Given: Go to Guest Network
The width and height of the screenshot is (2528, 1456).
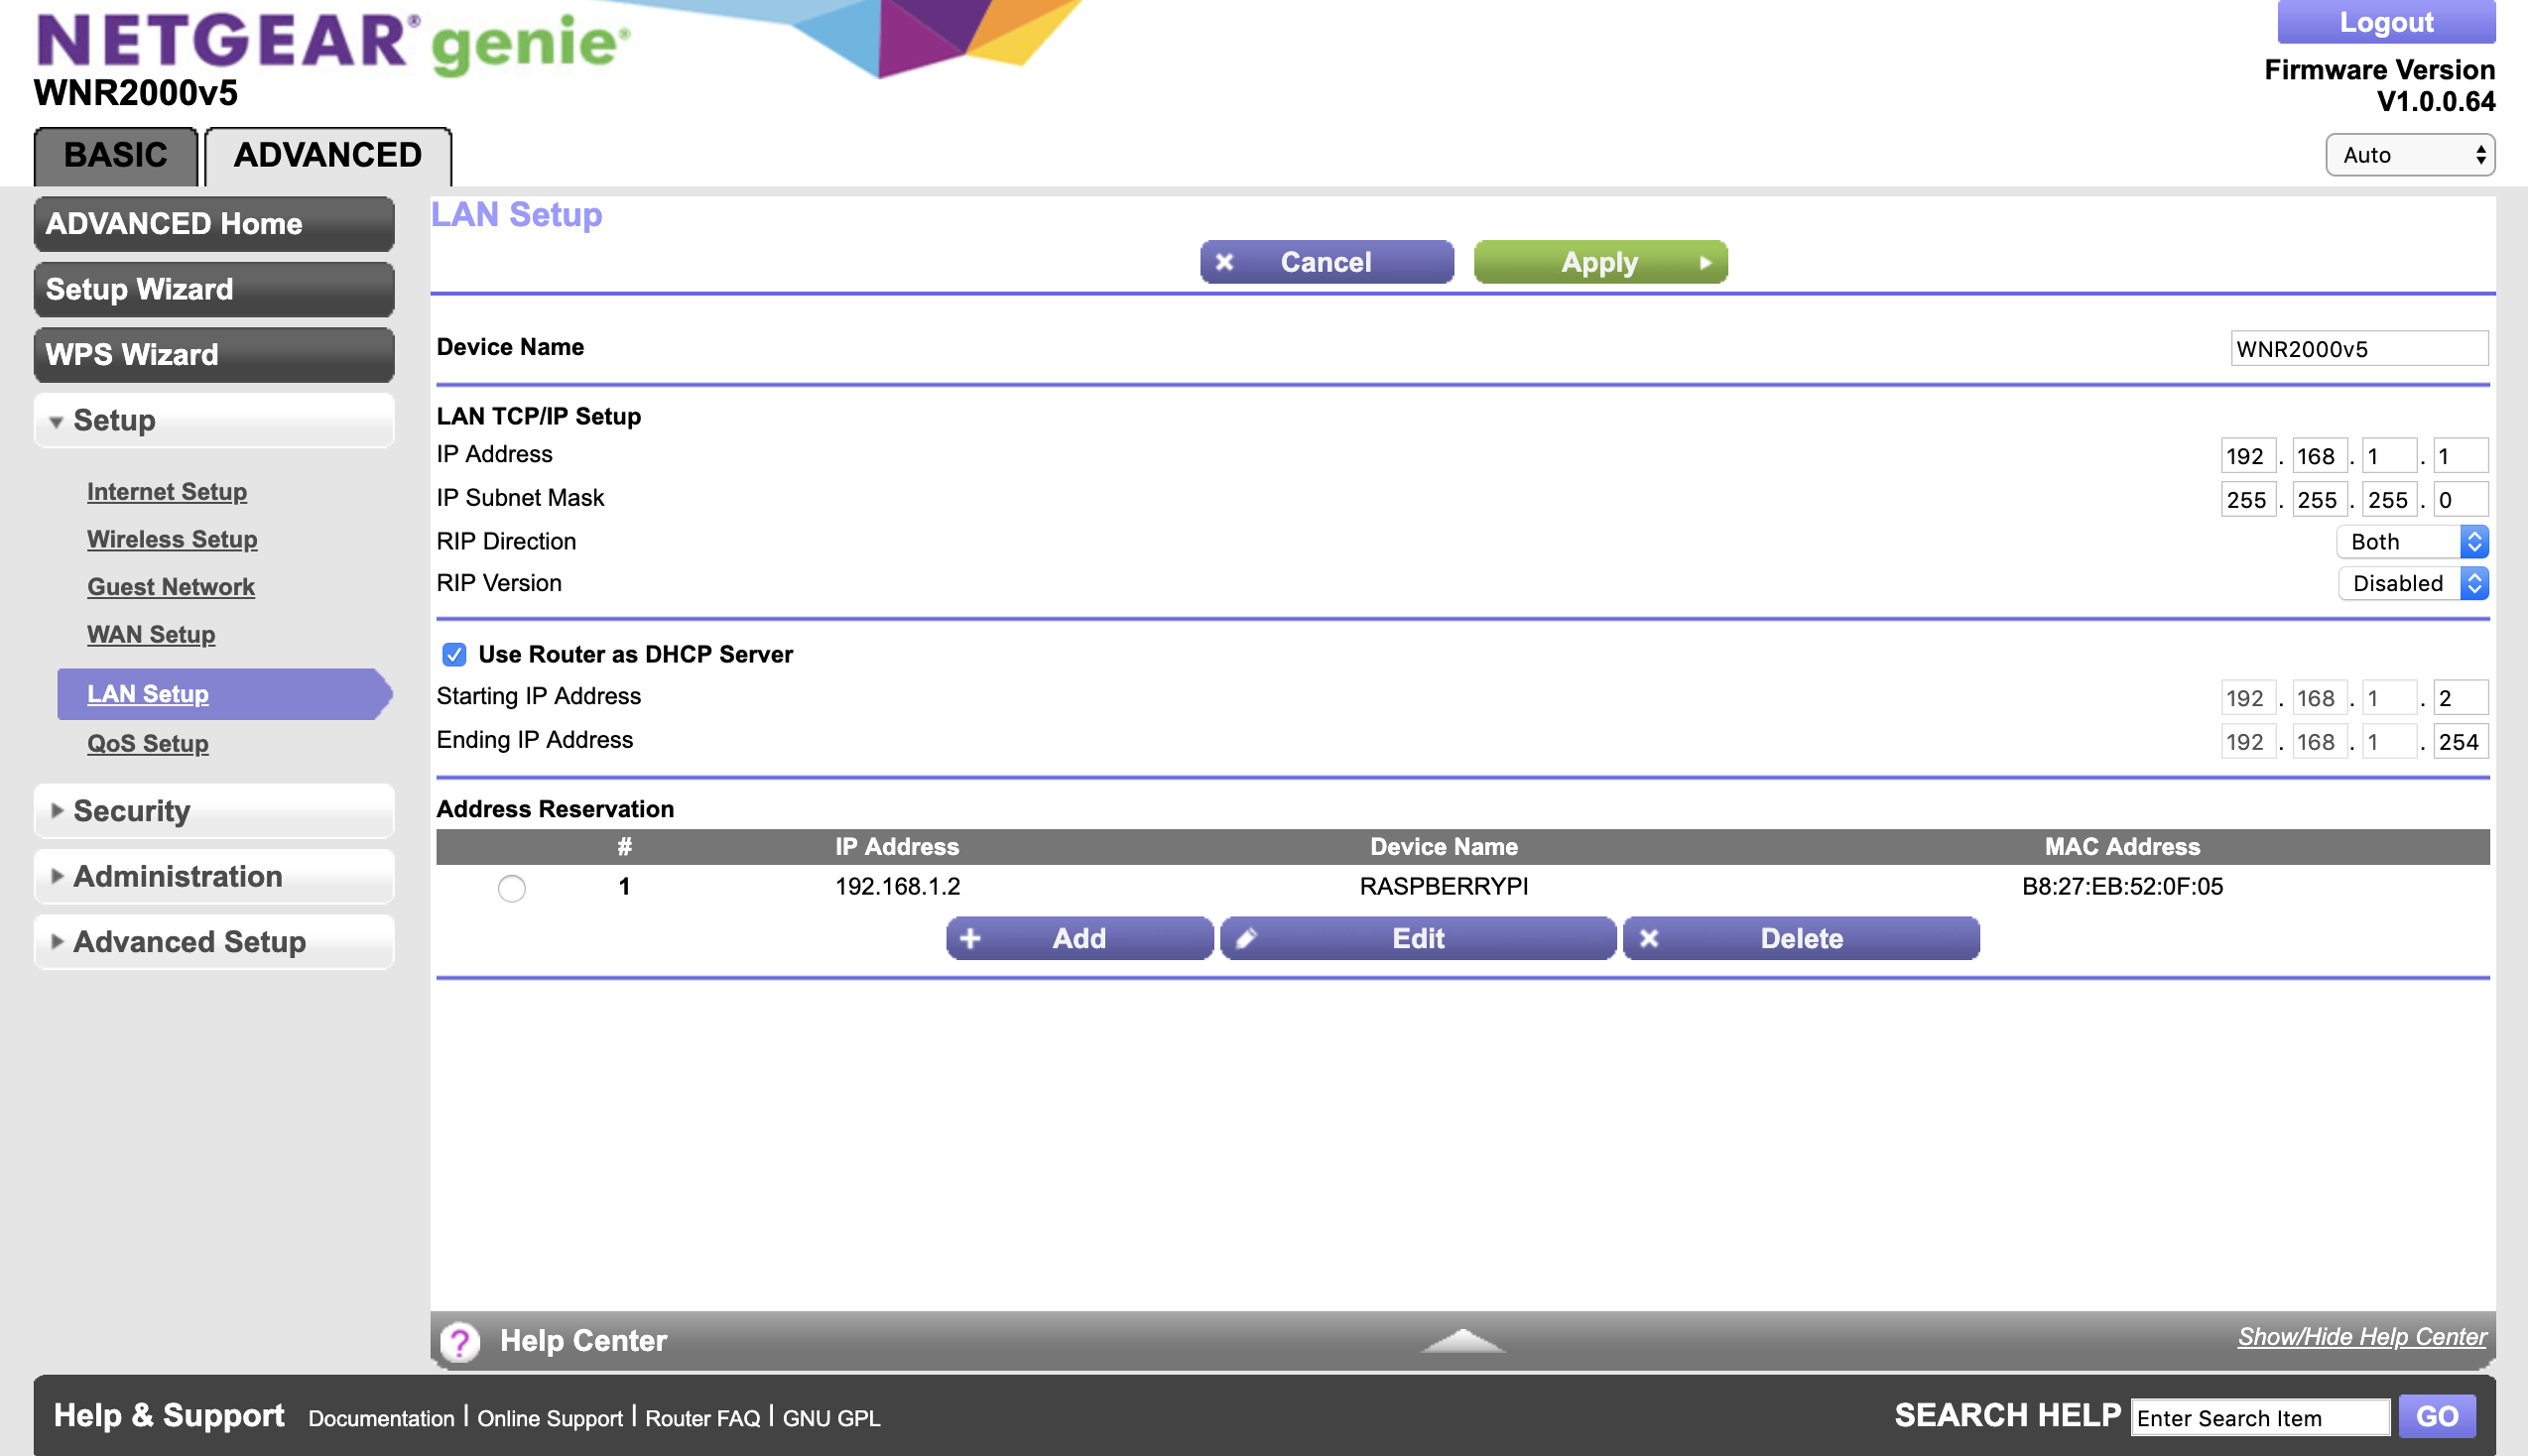Looking at the screenshot, I should [171, 587].
